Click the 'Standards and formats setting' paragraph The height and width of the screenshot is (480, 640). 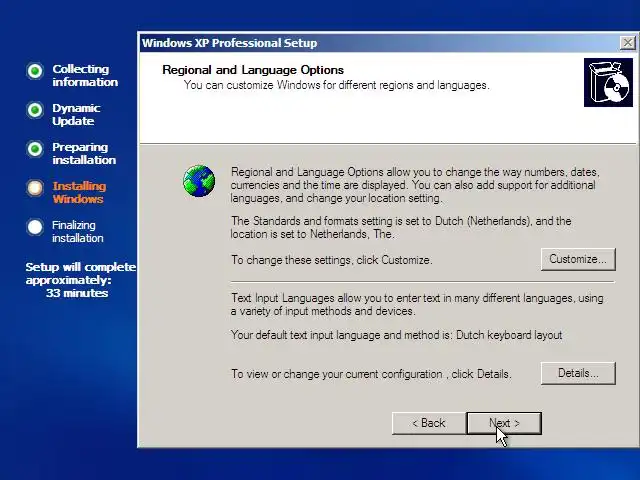[x=401, y=227]
